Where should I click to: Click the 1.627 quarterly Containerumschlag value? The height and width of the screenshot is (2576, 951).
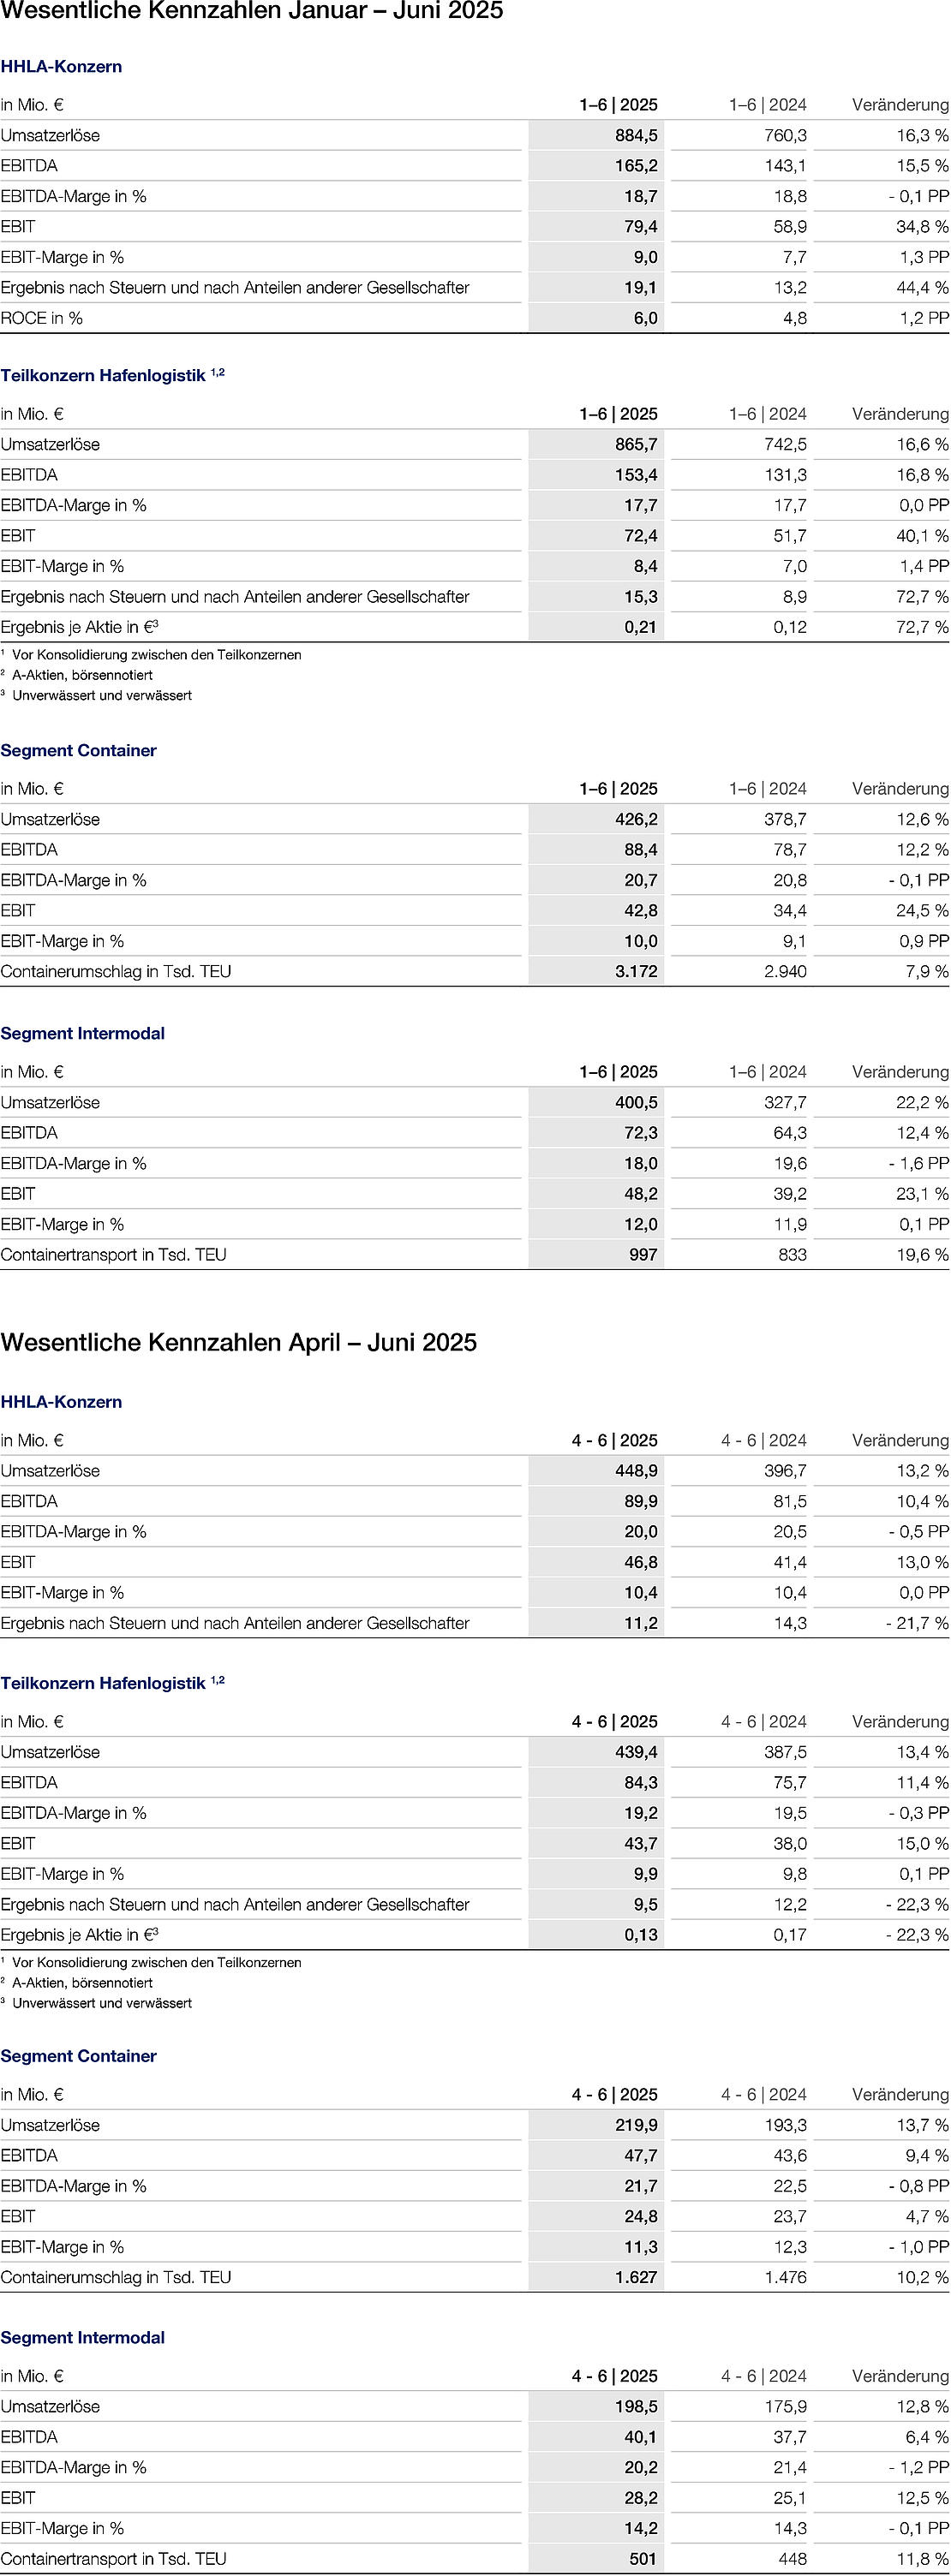636,2277
